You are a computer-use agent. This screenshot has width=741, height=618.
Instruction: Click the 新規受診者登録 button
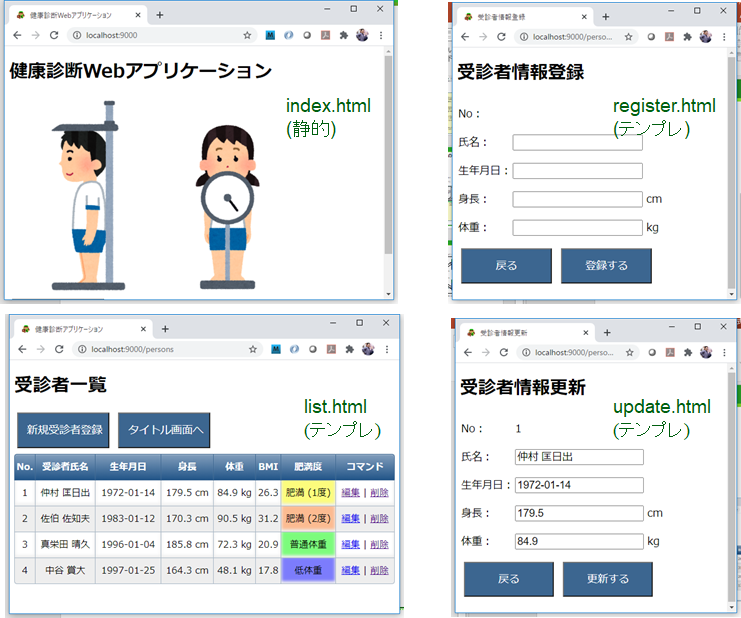pyautogui.click(x=64, y=429)
